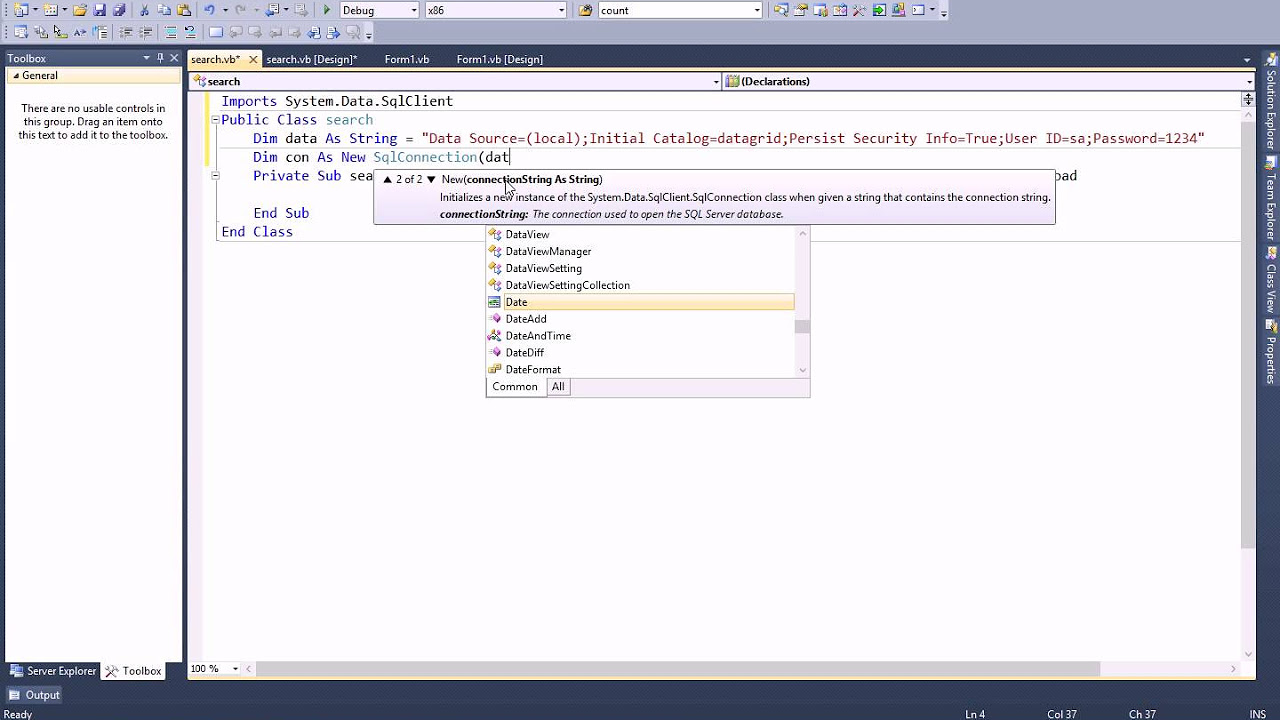Switch to the Form1.vb tab
The height and width of the screenshot is (720, 1280).
pyautogui.click(x=407, y=59)
